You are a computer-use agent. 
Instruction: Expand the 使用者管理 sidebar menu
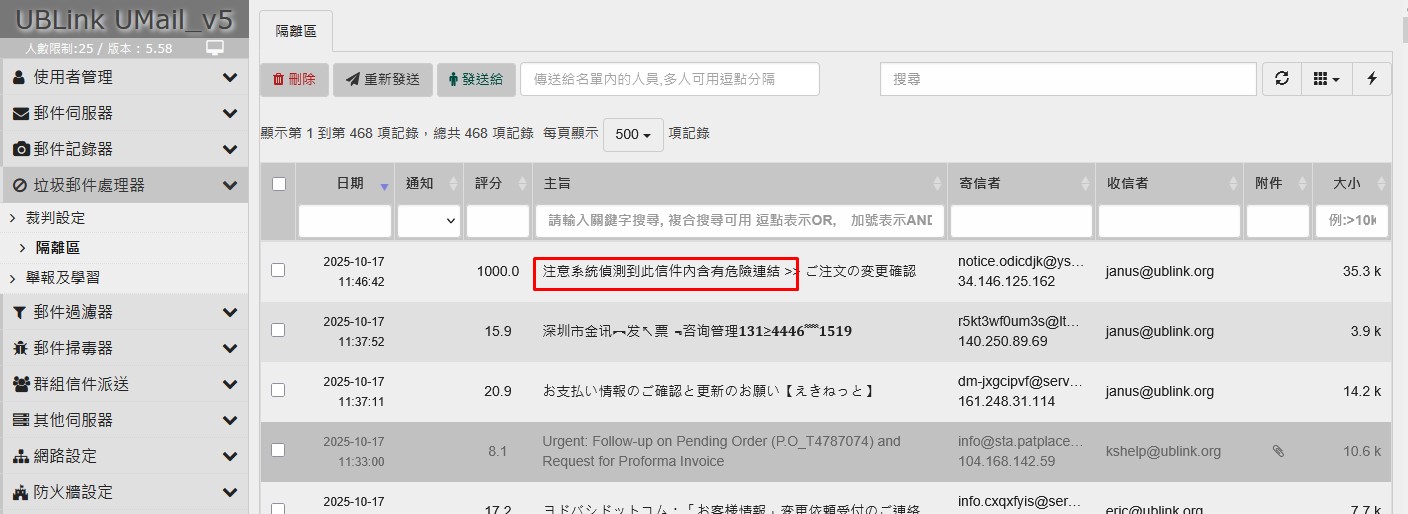click(124, 77)
